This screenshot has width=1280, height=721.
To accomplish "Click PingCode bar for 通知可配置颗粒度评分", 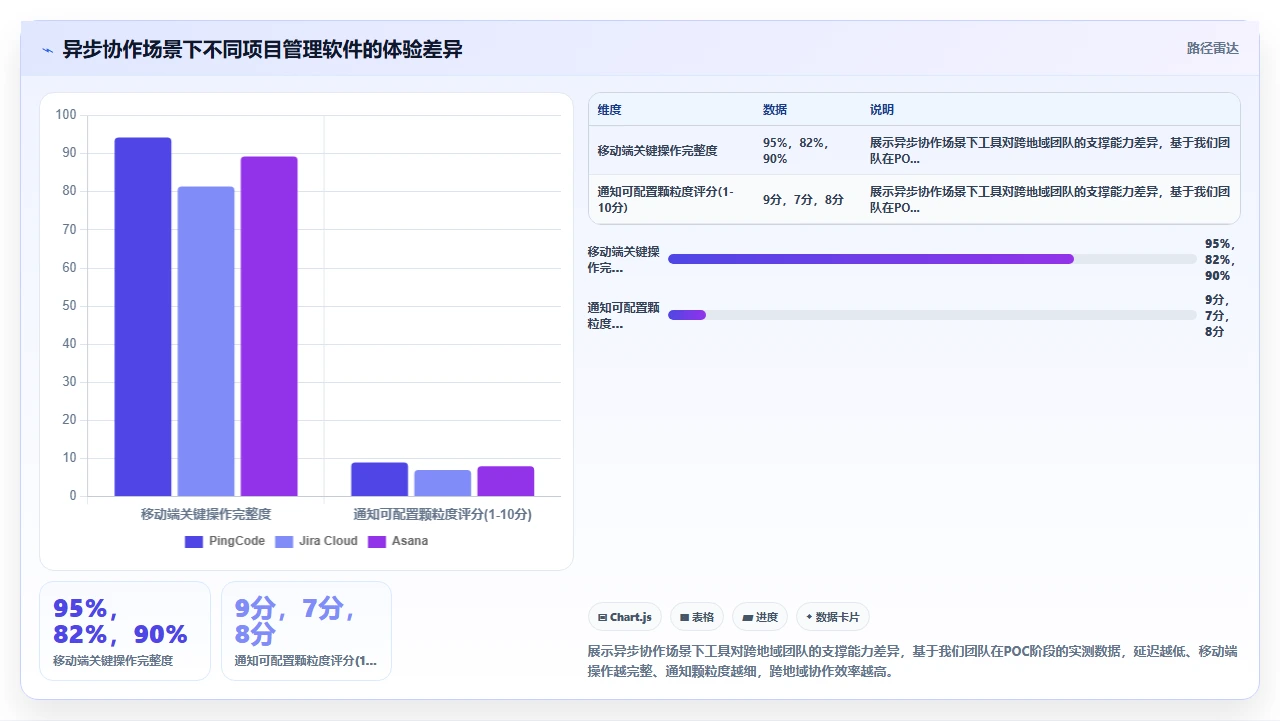I will click(x=379, y=479).
